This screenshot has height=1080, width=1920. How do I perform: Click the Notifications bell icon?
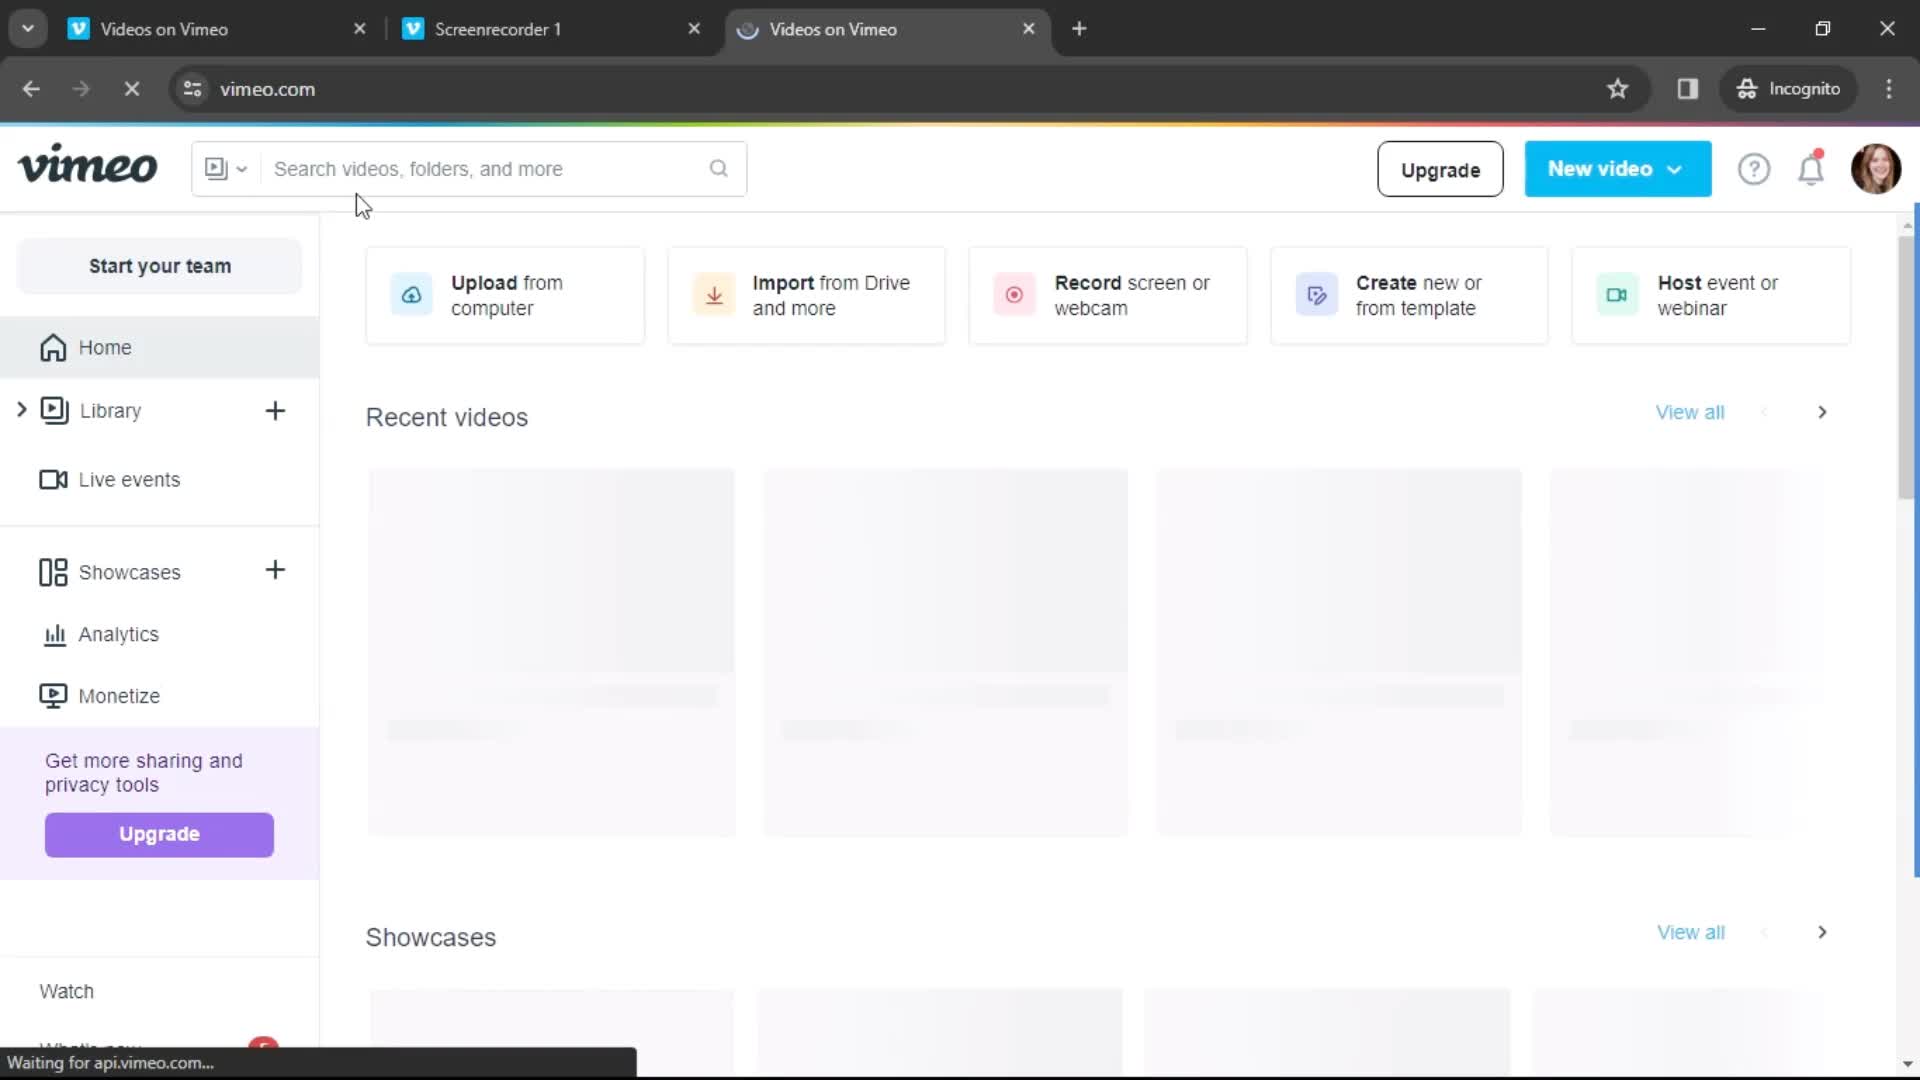pos(1811,169)
